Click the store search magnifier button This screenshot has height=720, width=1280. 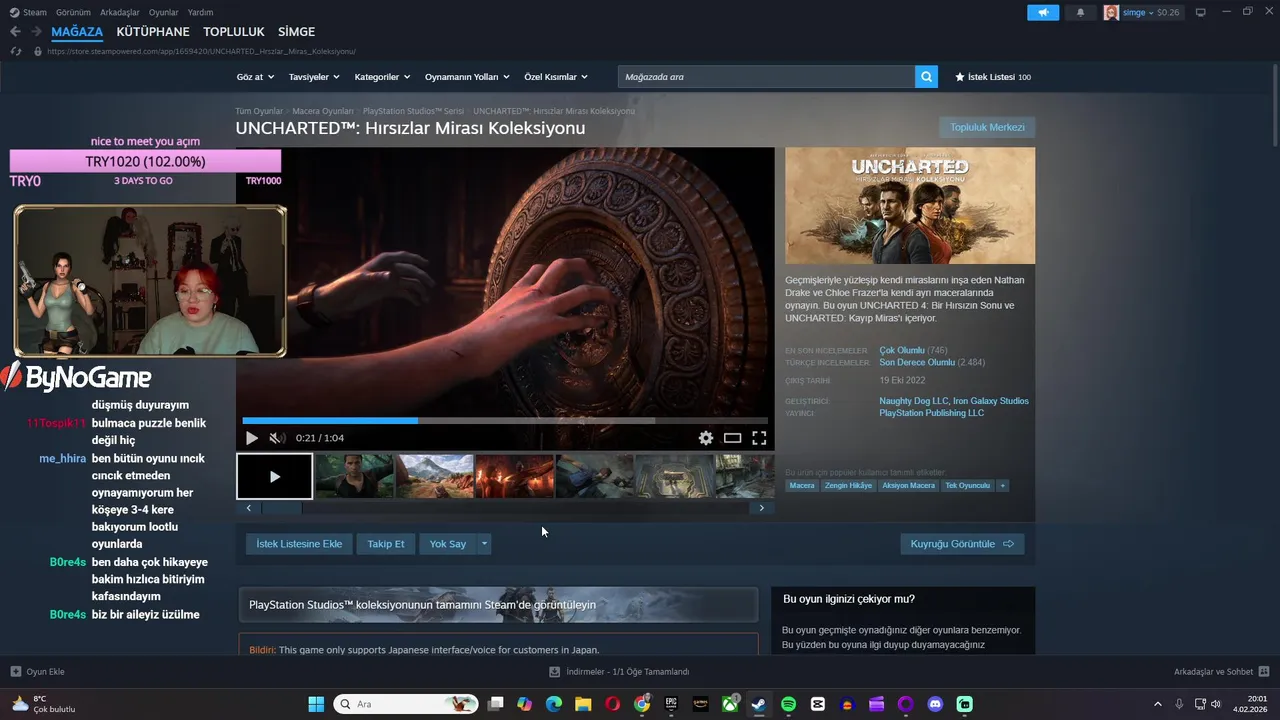[926, 77]
